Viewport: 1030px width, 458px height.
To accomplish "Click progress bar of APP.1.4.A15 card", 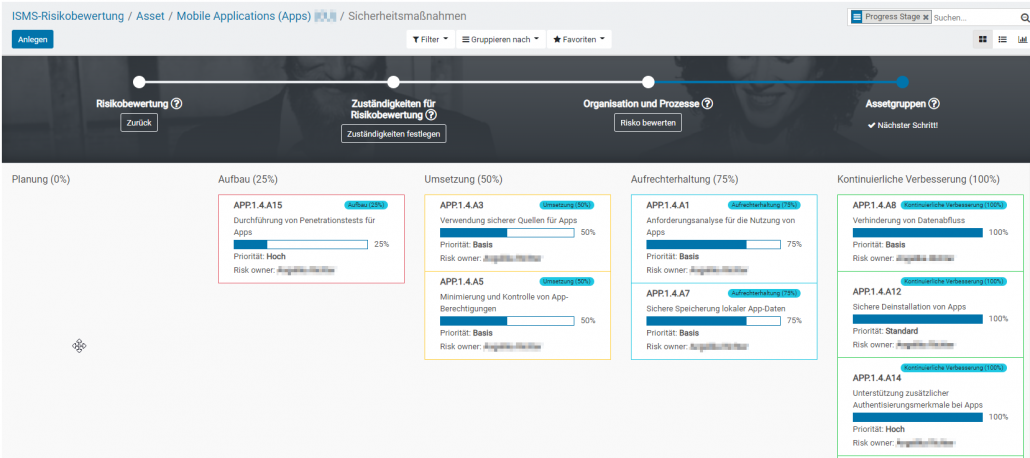I will (300, 244).
